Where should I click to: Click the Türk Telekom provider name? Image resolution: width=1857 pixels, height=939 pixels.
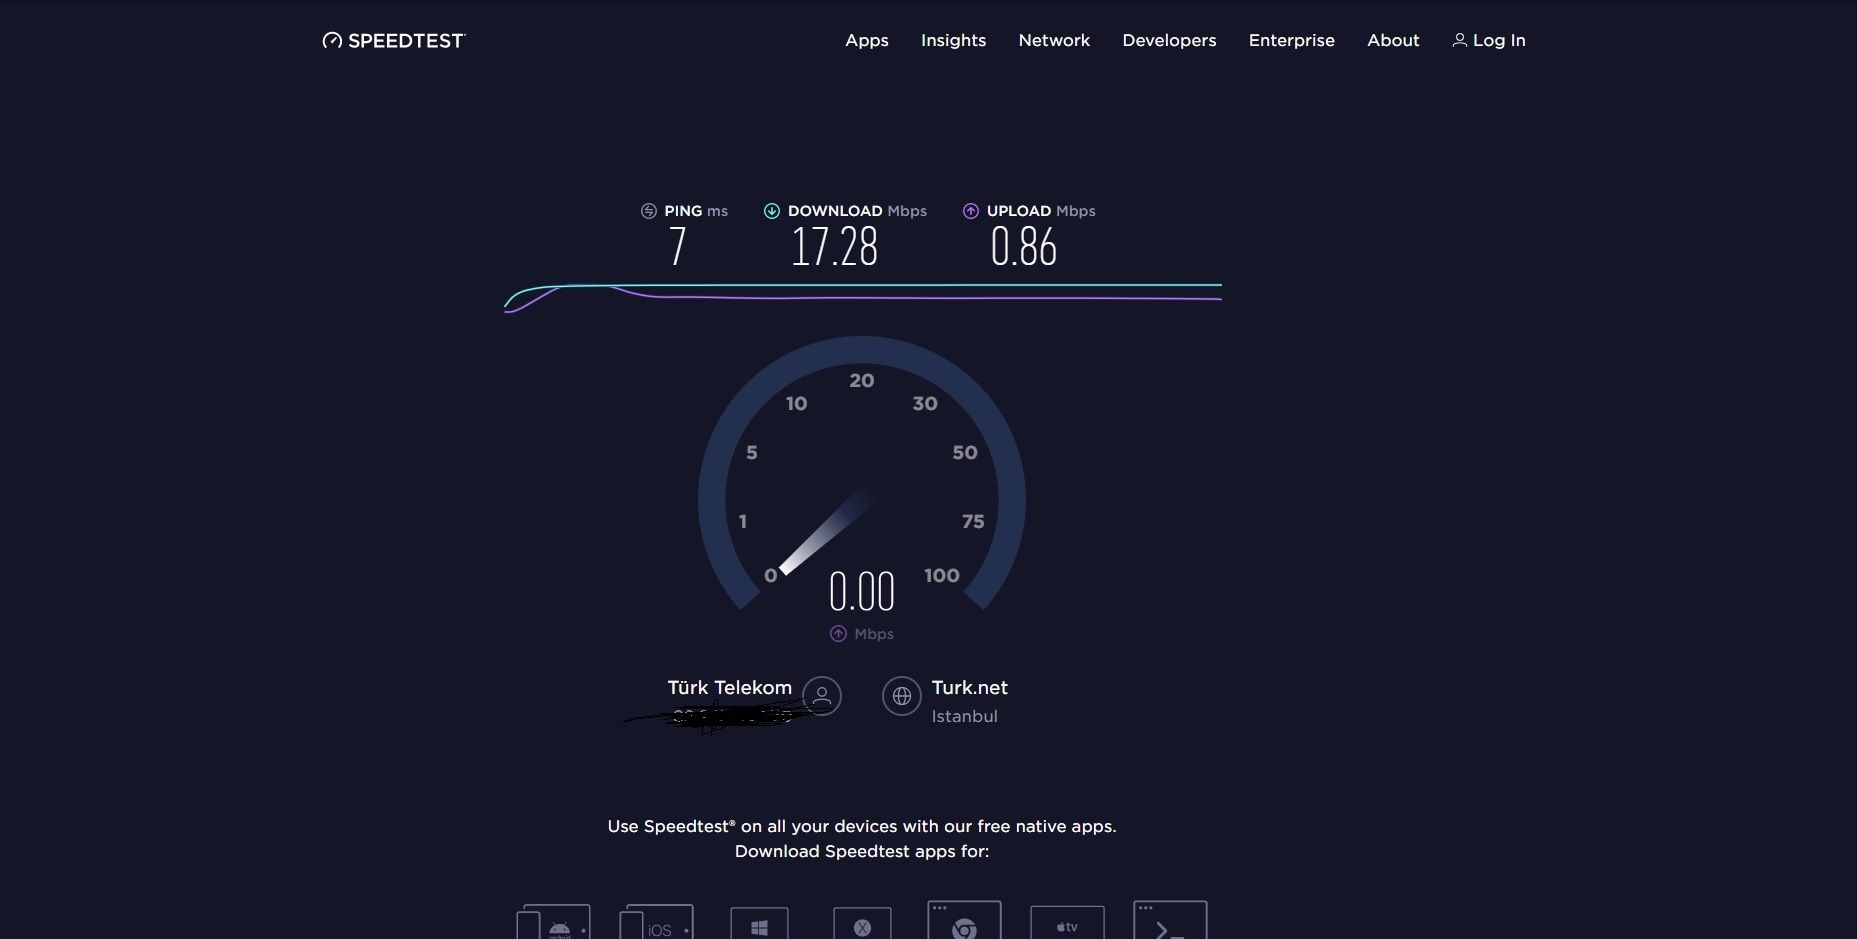point(730,688)
